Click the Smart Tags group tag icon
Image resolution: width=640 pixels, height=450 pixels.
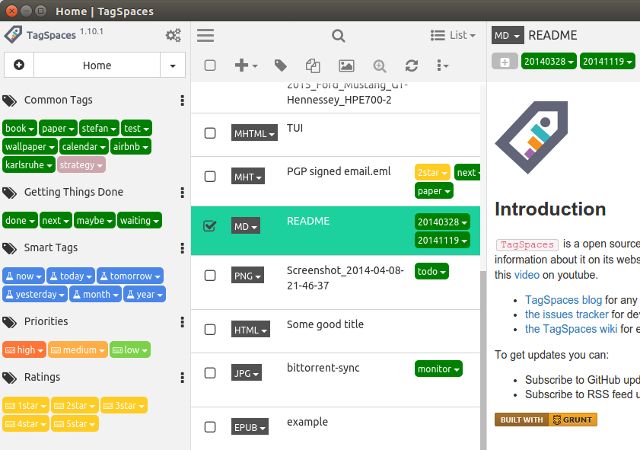pos(9,248)
